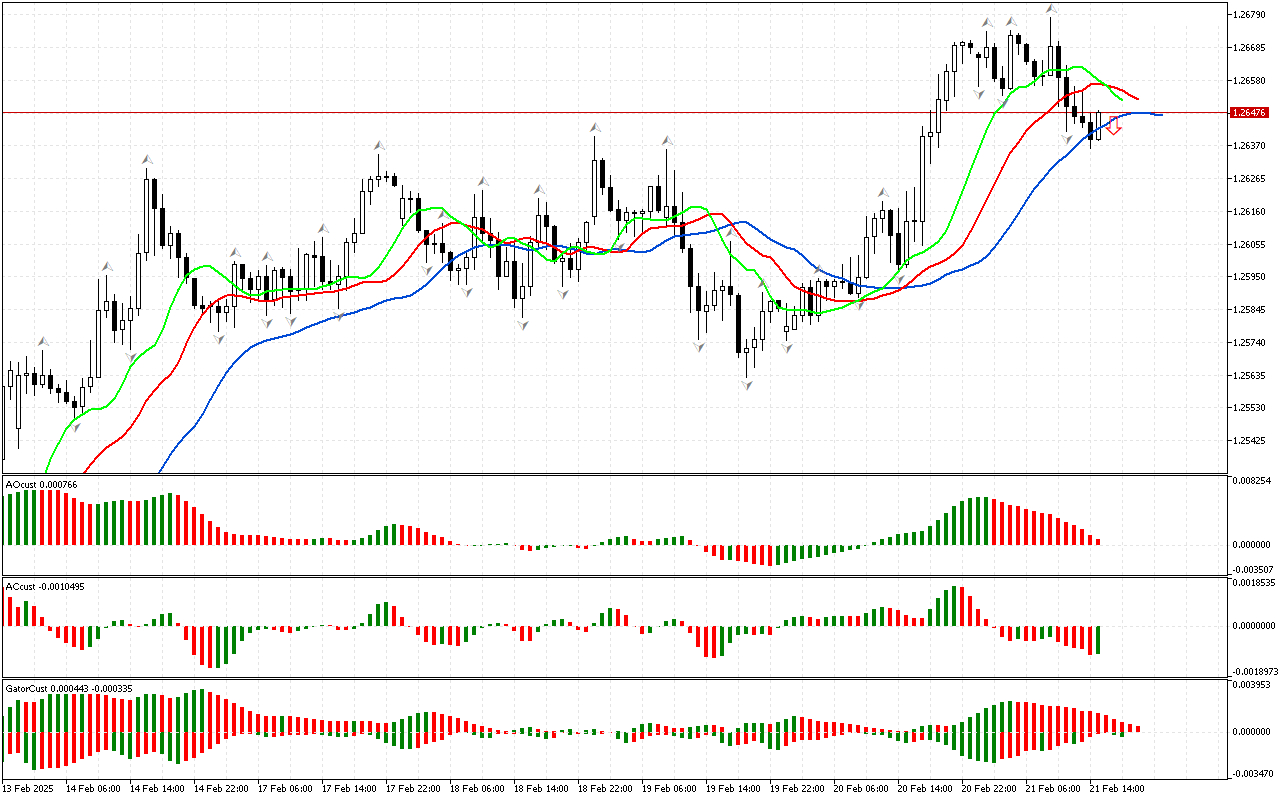This screenshot has width=1280, height=800.
Task: Click the 17 Feb 14:00 time label
Action: 349,789
